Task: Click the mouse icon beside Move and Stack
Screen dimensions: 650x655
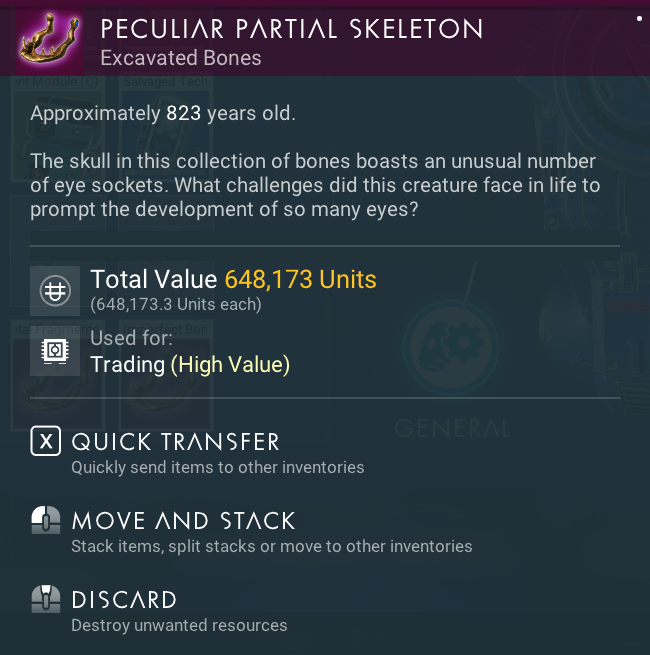Action: point(46,520)
